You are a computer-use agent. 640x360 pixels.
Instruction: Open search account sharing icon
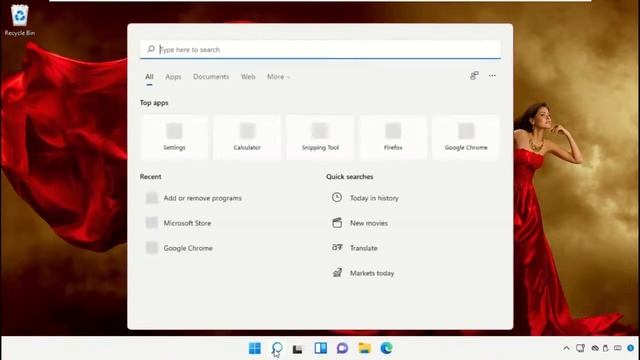pyautogui.click(x=474, y=76)
